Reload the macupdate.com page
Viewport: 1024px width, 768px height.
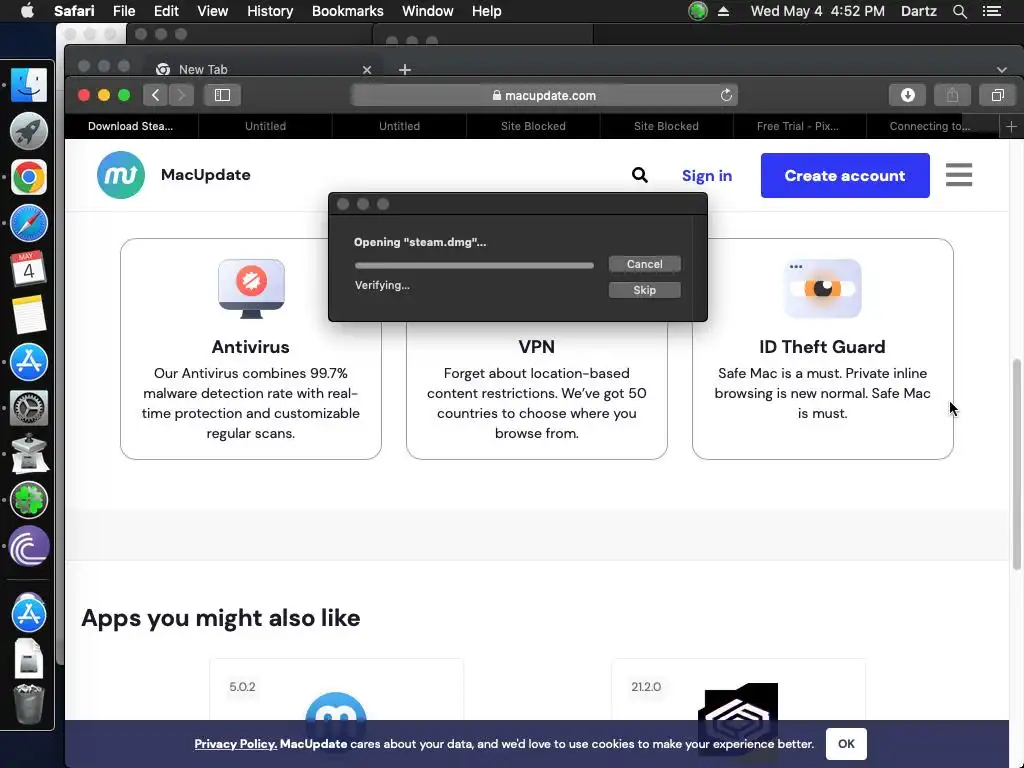coord(726,95)
